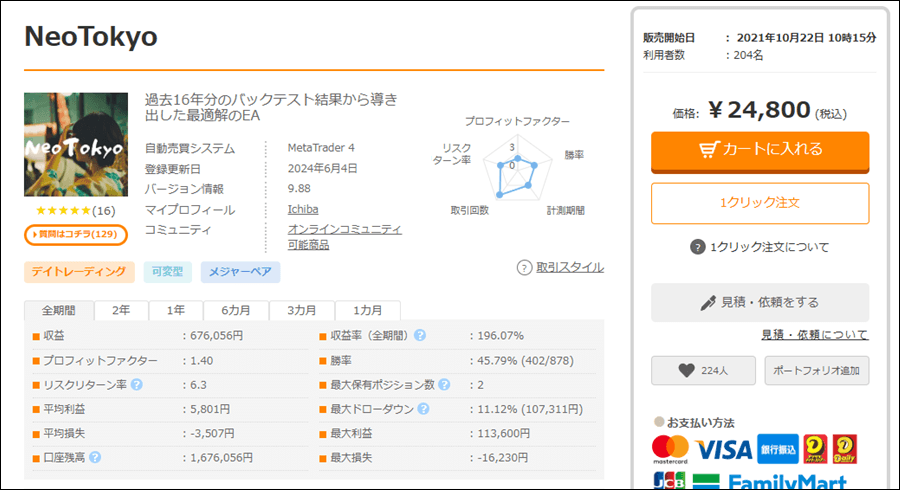This screenshot has height=490, width=900.
Task: Open help icon next to 収益率（全期間）
Action: (x=420, y=336)
